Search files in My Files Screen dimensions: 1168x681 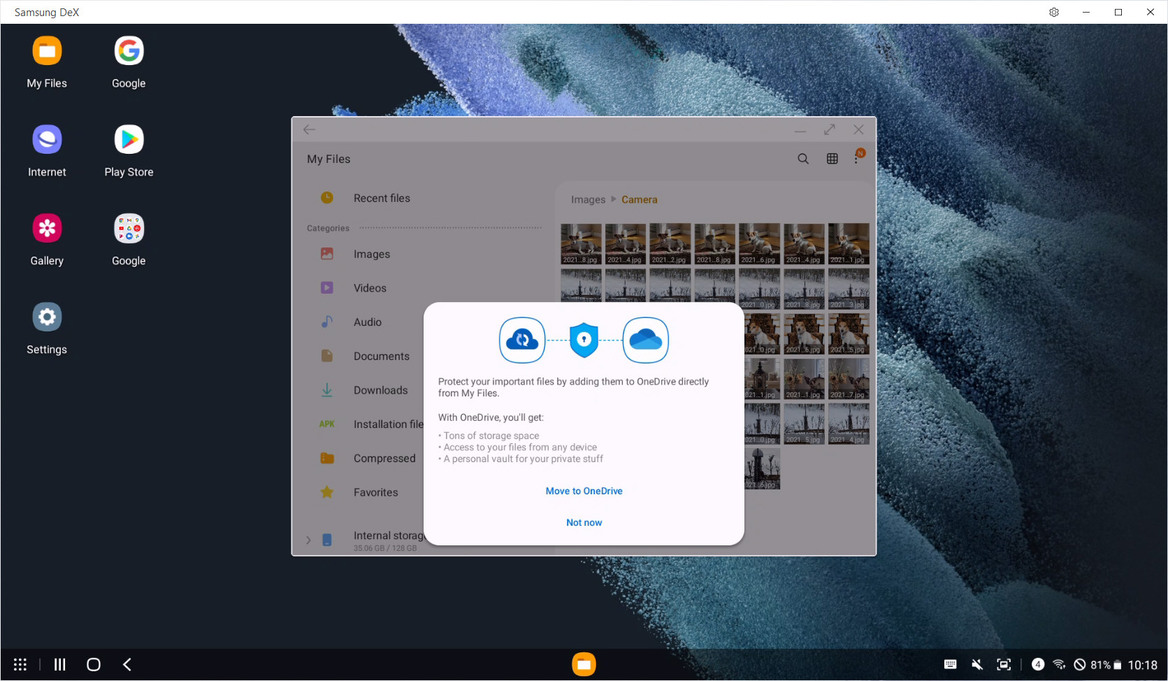click(803, 159)
